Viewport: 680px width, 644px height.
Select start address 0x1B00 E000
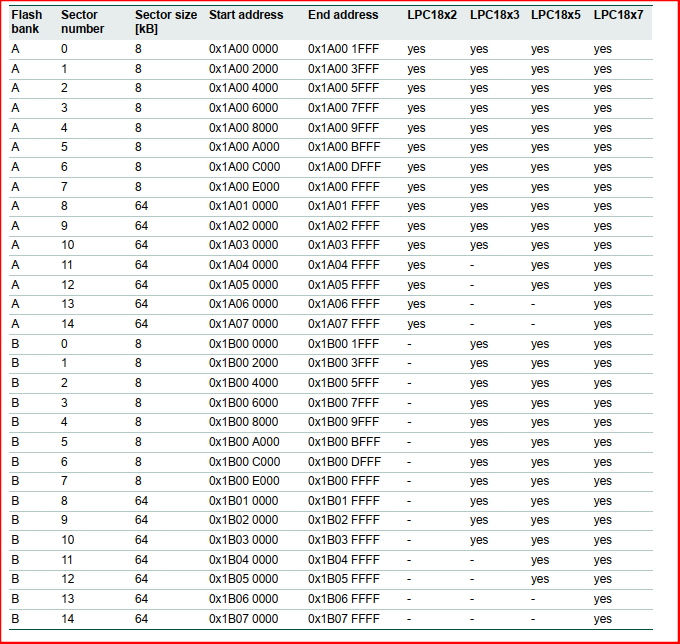(244, 481)
